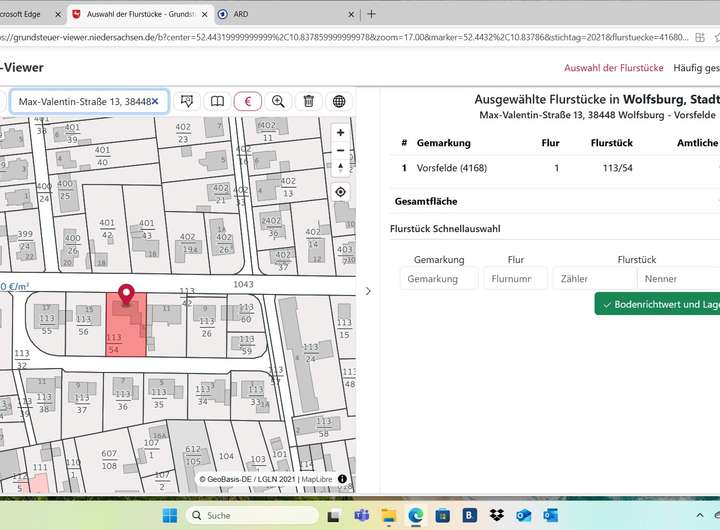Reset map bearing with compass button
The height and width of the screenshot is (530, 720).
tap(340, 168)
